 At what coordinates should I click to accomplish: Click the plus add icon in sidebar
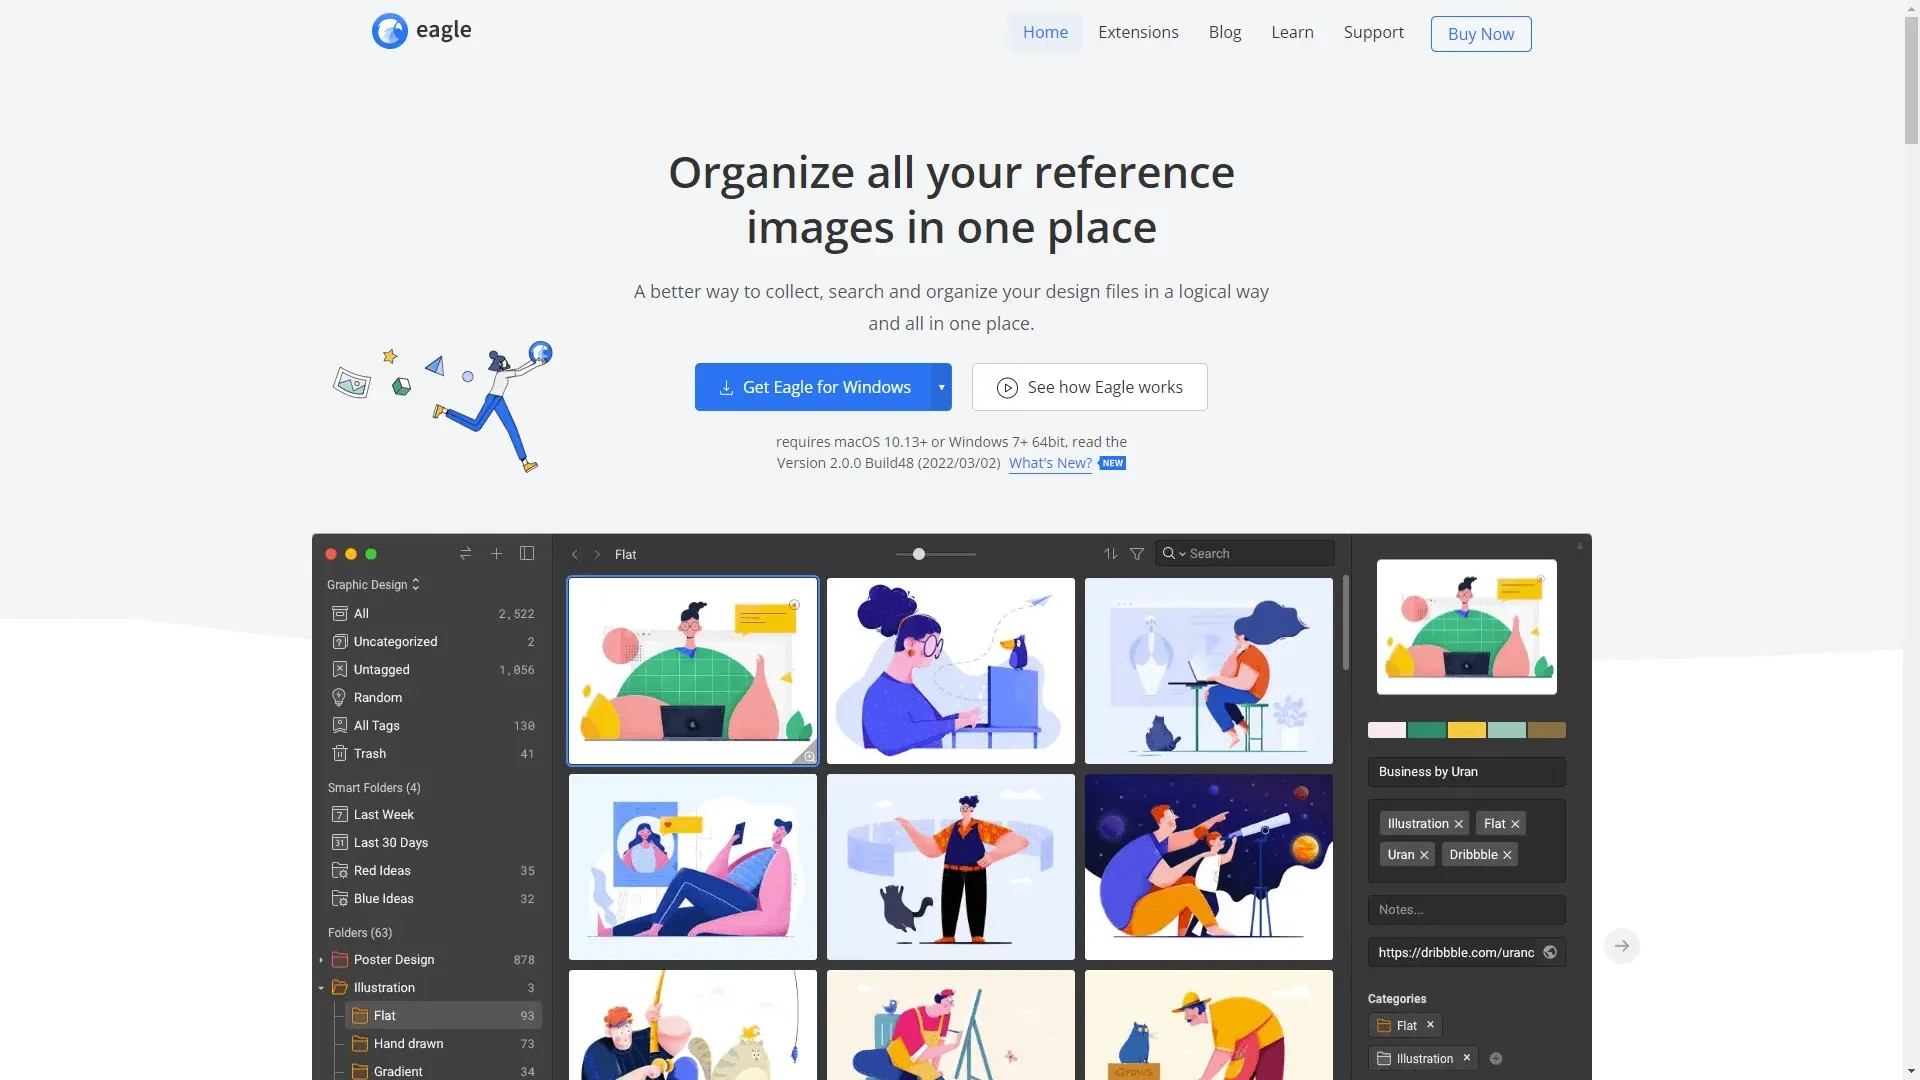pos(496,553)
